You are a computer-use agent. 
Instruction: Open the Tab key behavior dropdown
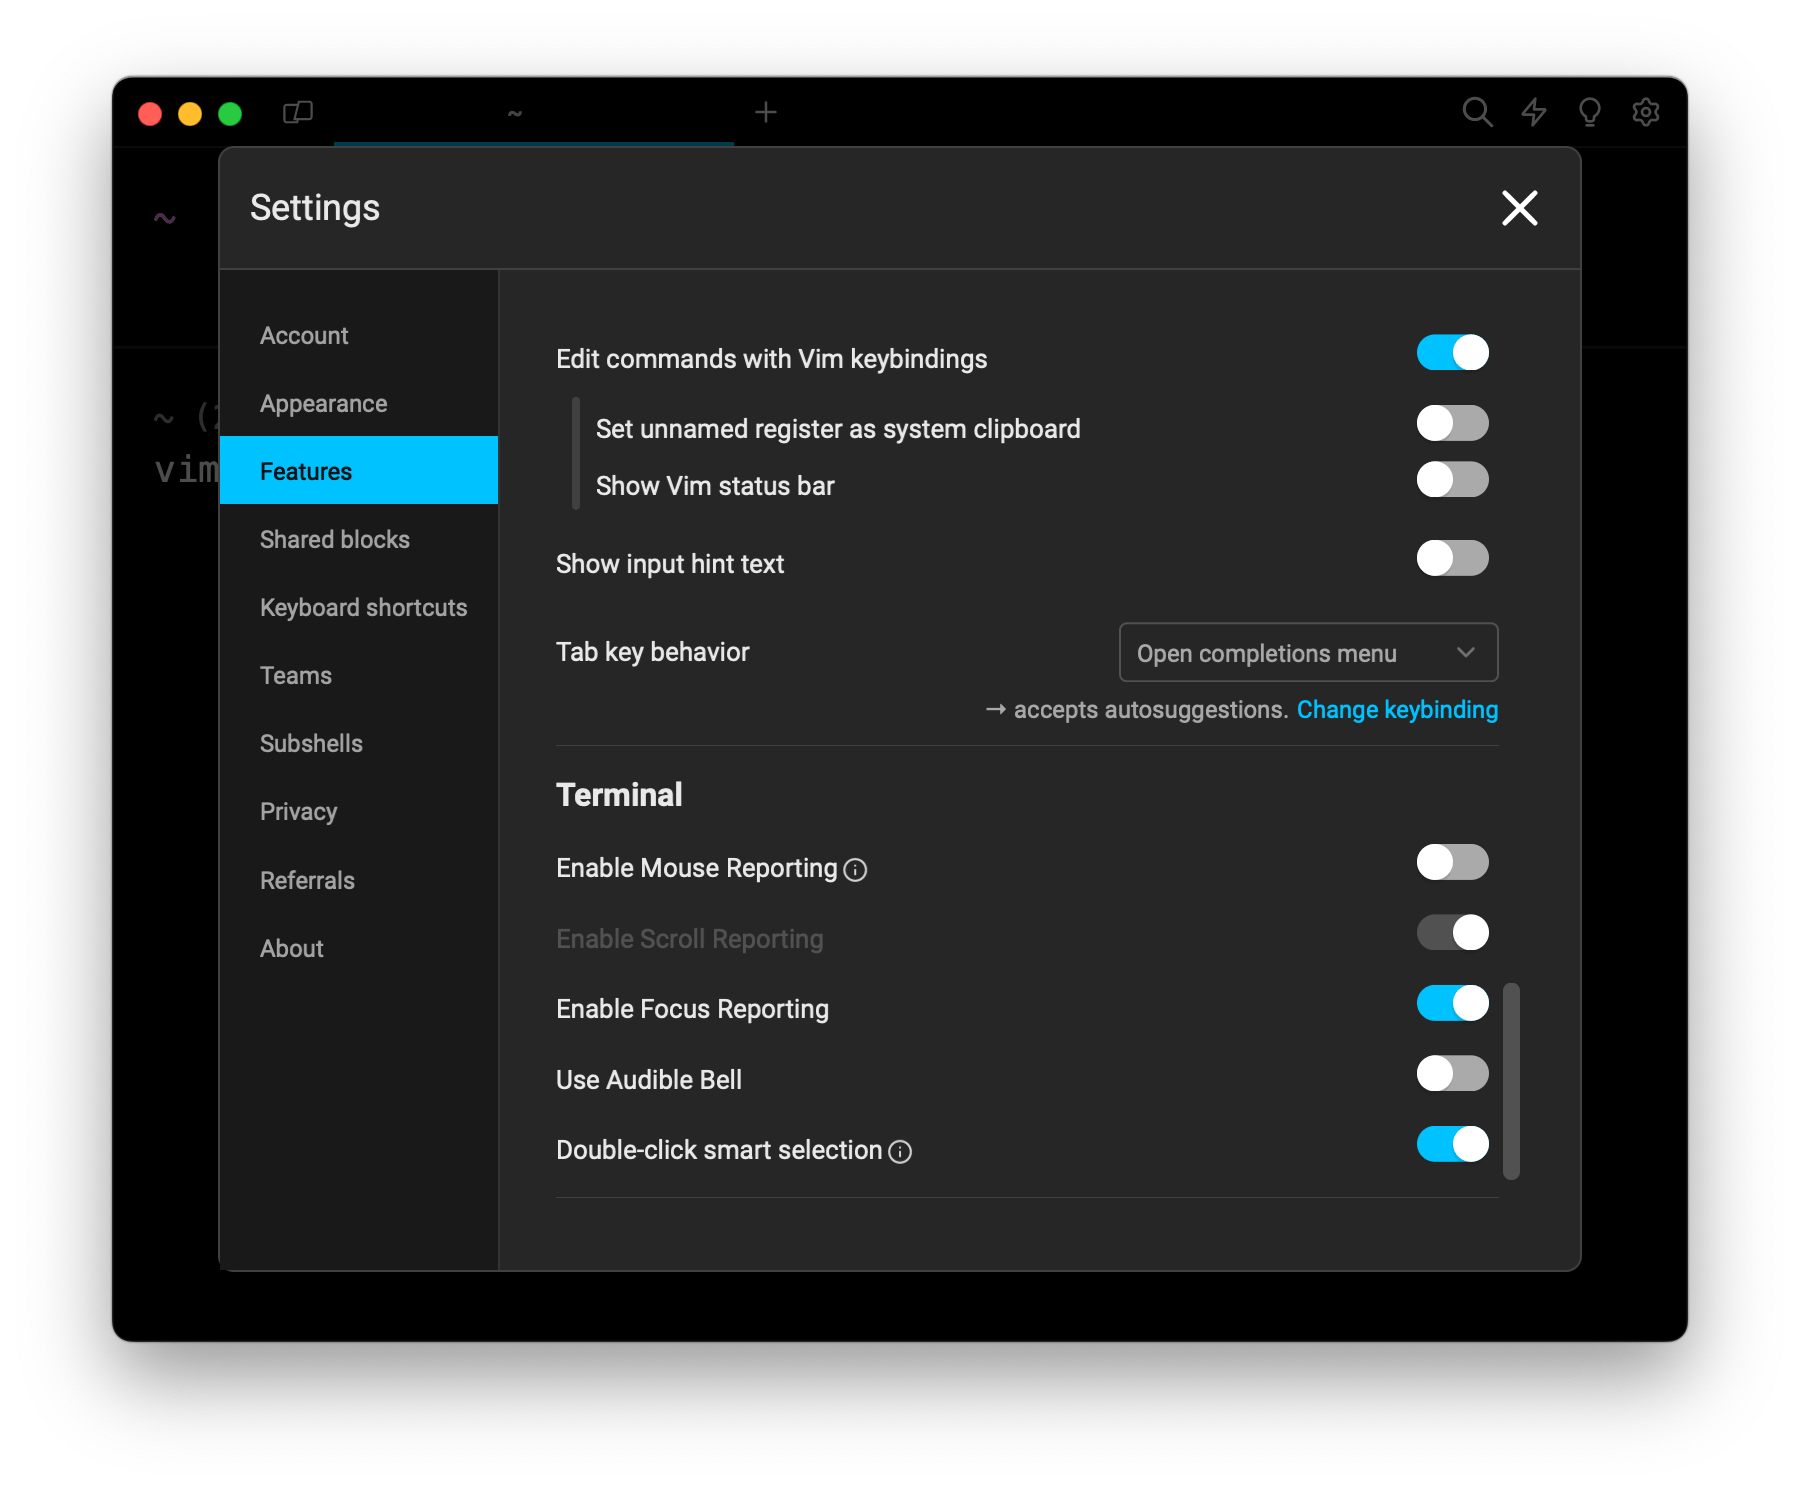tap(1308, 653)
